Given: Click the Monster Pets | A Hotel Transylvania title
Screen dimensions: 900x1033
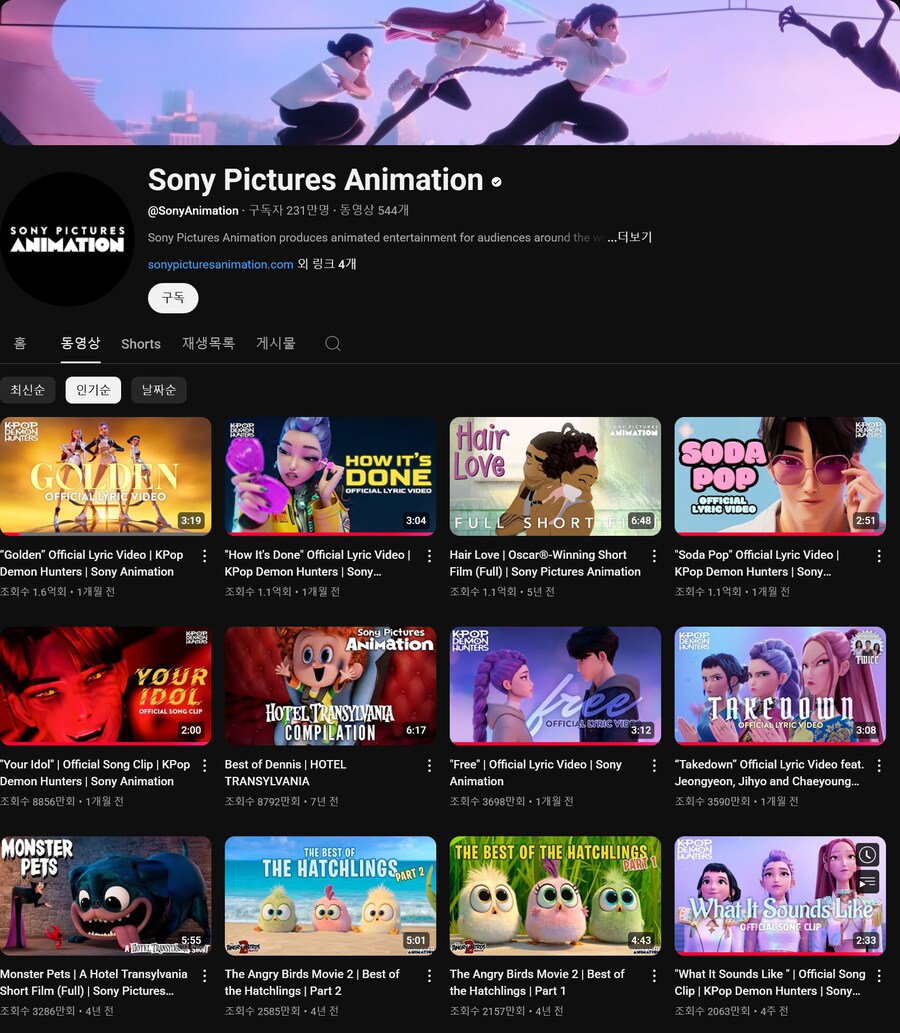Looking at the screenshot, I should tap(94, 982).
